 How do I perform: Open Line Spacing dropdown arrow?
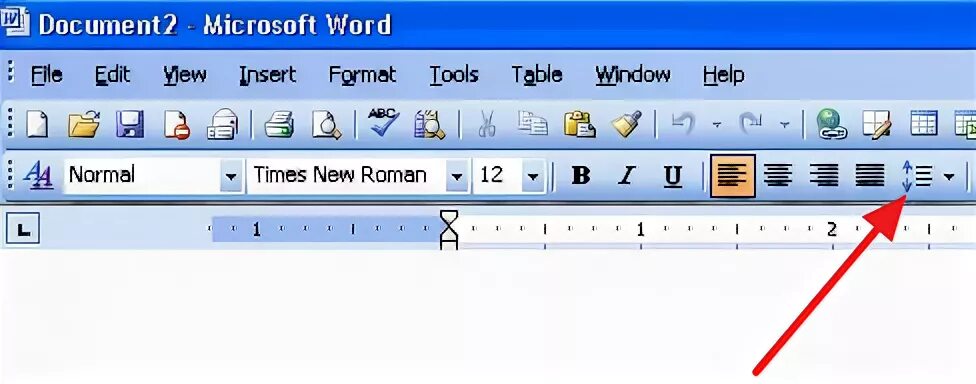point(949,177)
